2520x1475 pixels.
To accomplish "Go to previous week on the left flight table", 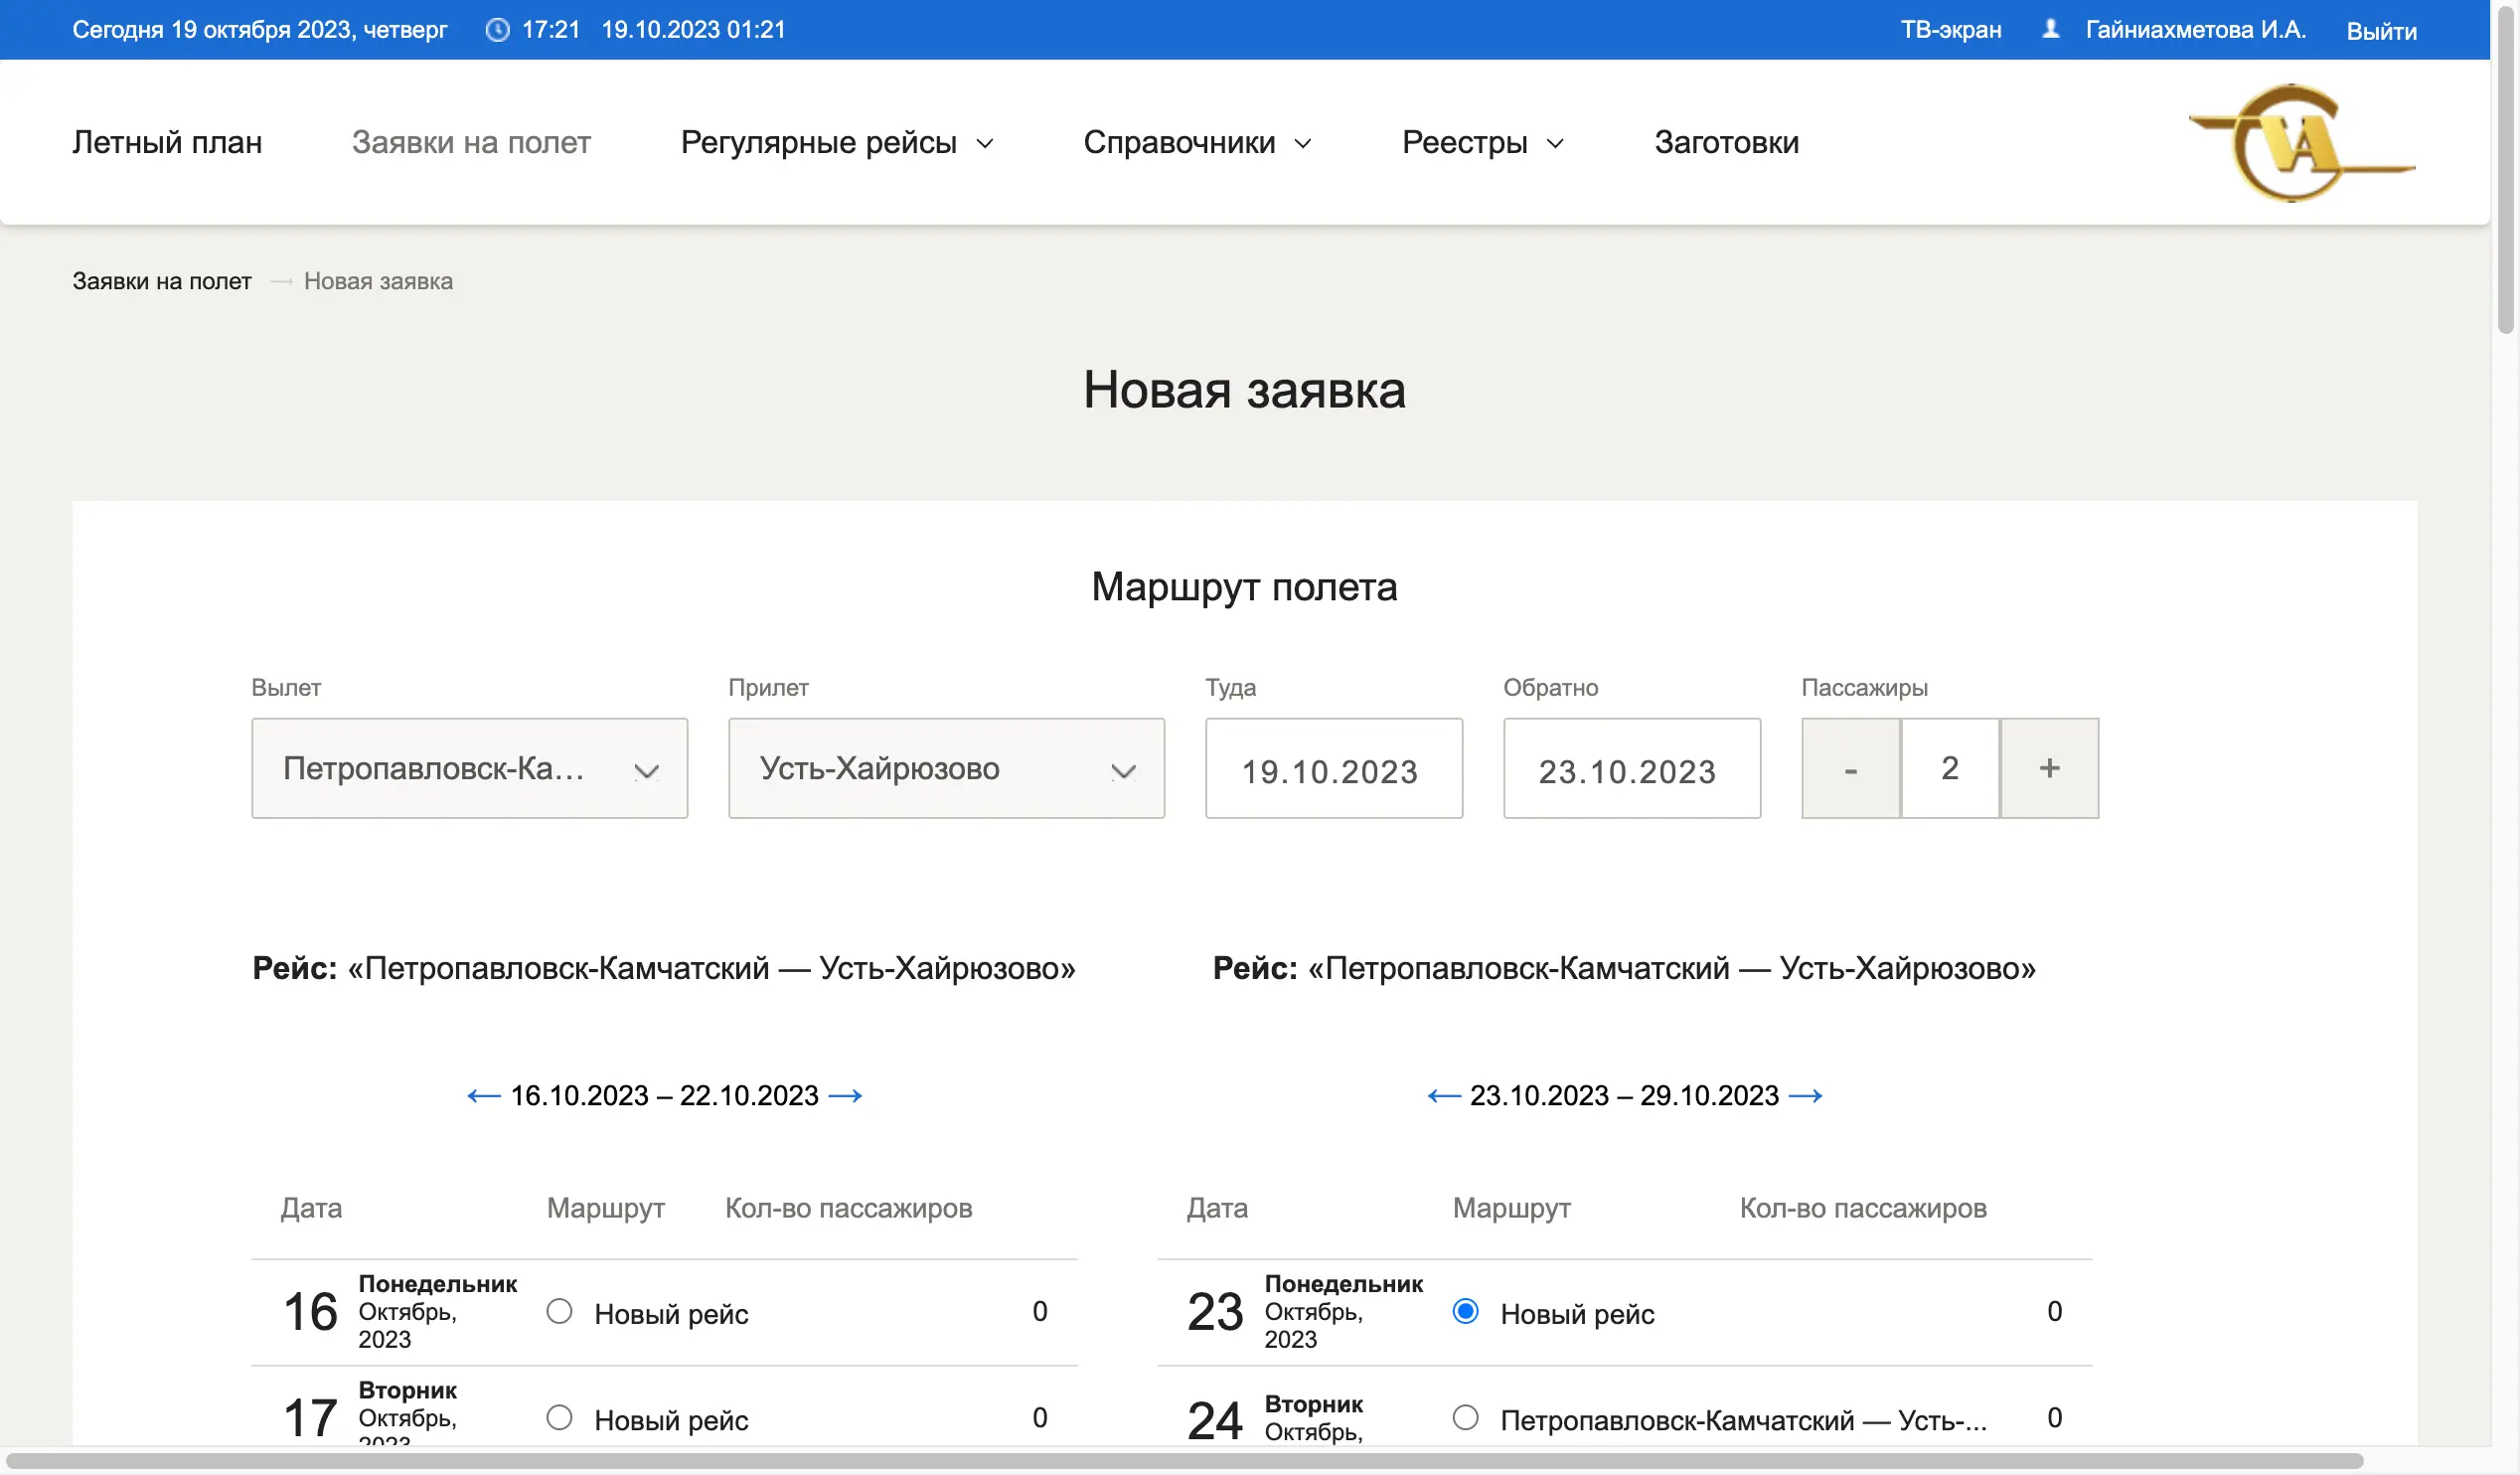I will coord(479,1095).
